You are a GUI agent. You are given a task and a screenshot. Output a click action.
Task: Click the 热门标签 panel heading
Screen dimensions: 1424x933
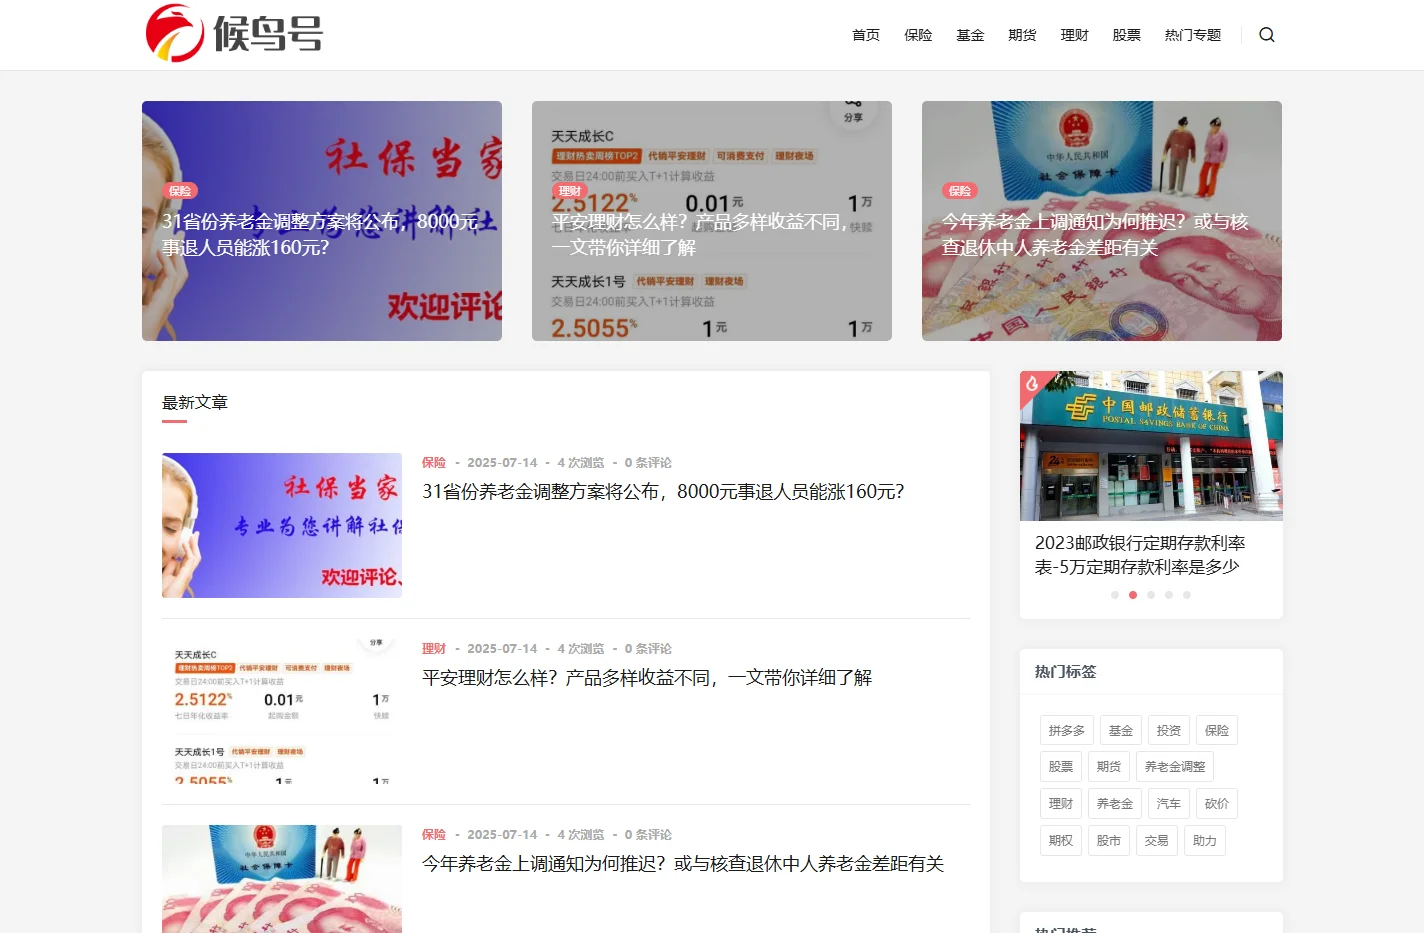[1066, 671]
